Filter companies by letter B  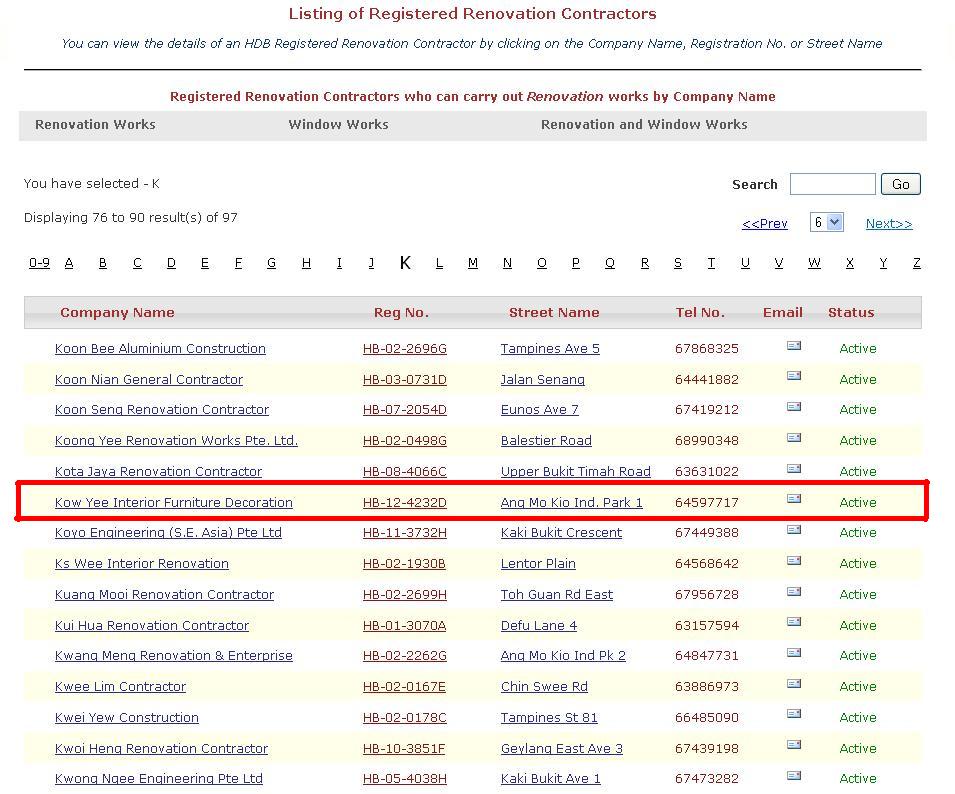pos(103,263)
